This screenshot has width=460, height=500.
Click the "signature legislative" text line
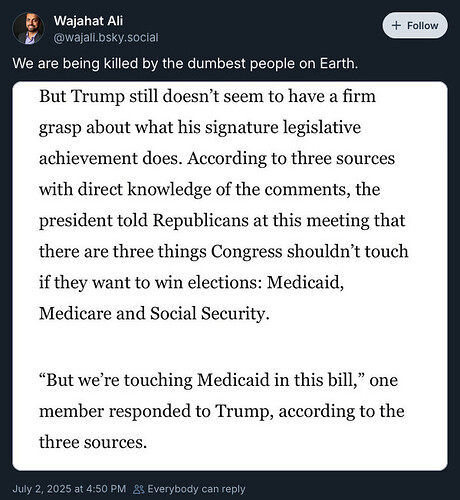[200, 128]
